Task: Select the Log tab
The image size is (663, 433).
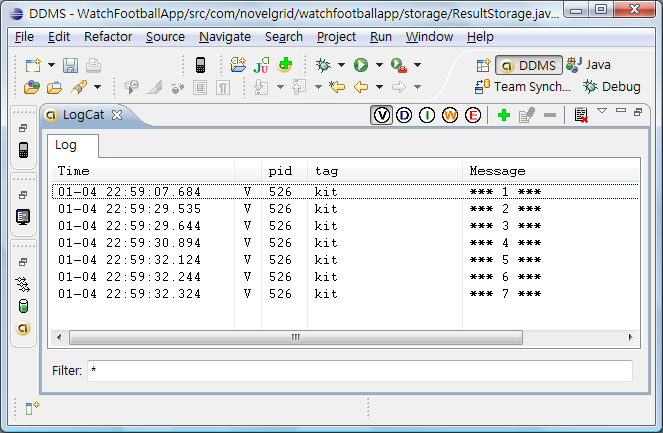Action: coord(66,146)
